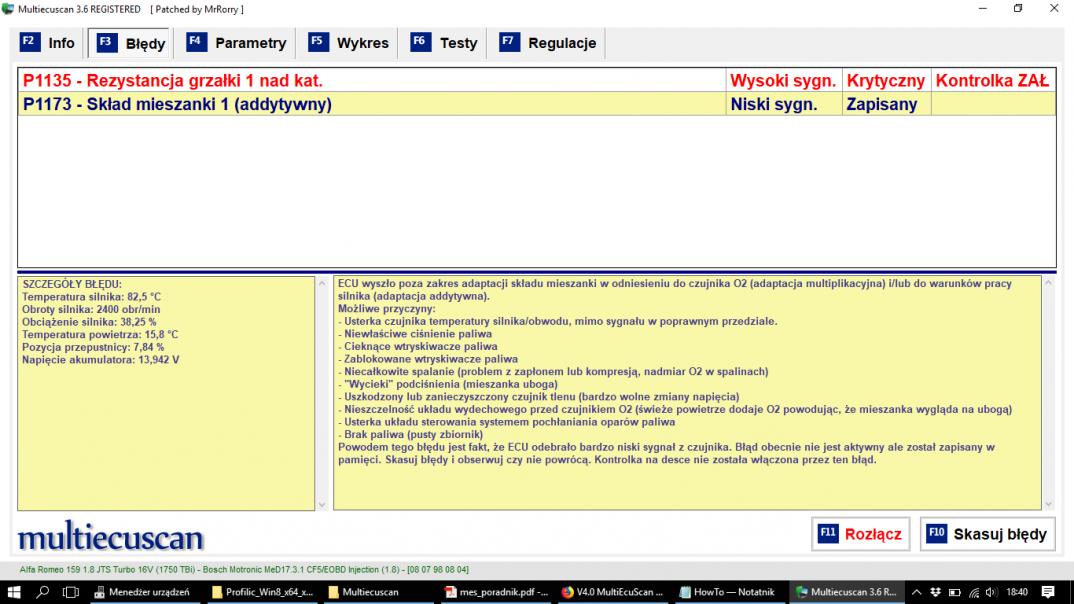Go to the Wykres tab
Viewport: 1074px width, 604px height.
point(348,43)
